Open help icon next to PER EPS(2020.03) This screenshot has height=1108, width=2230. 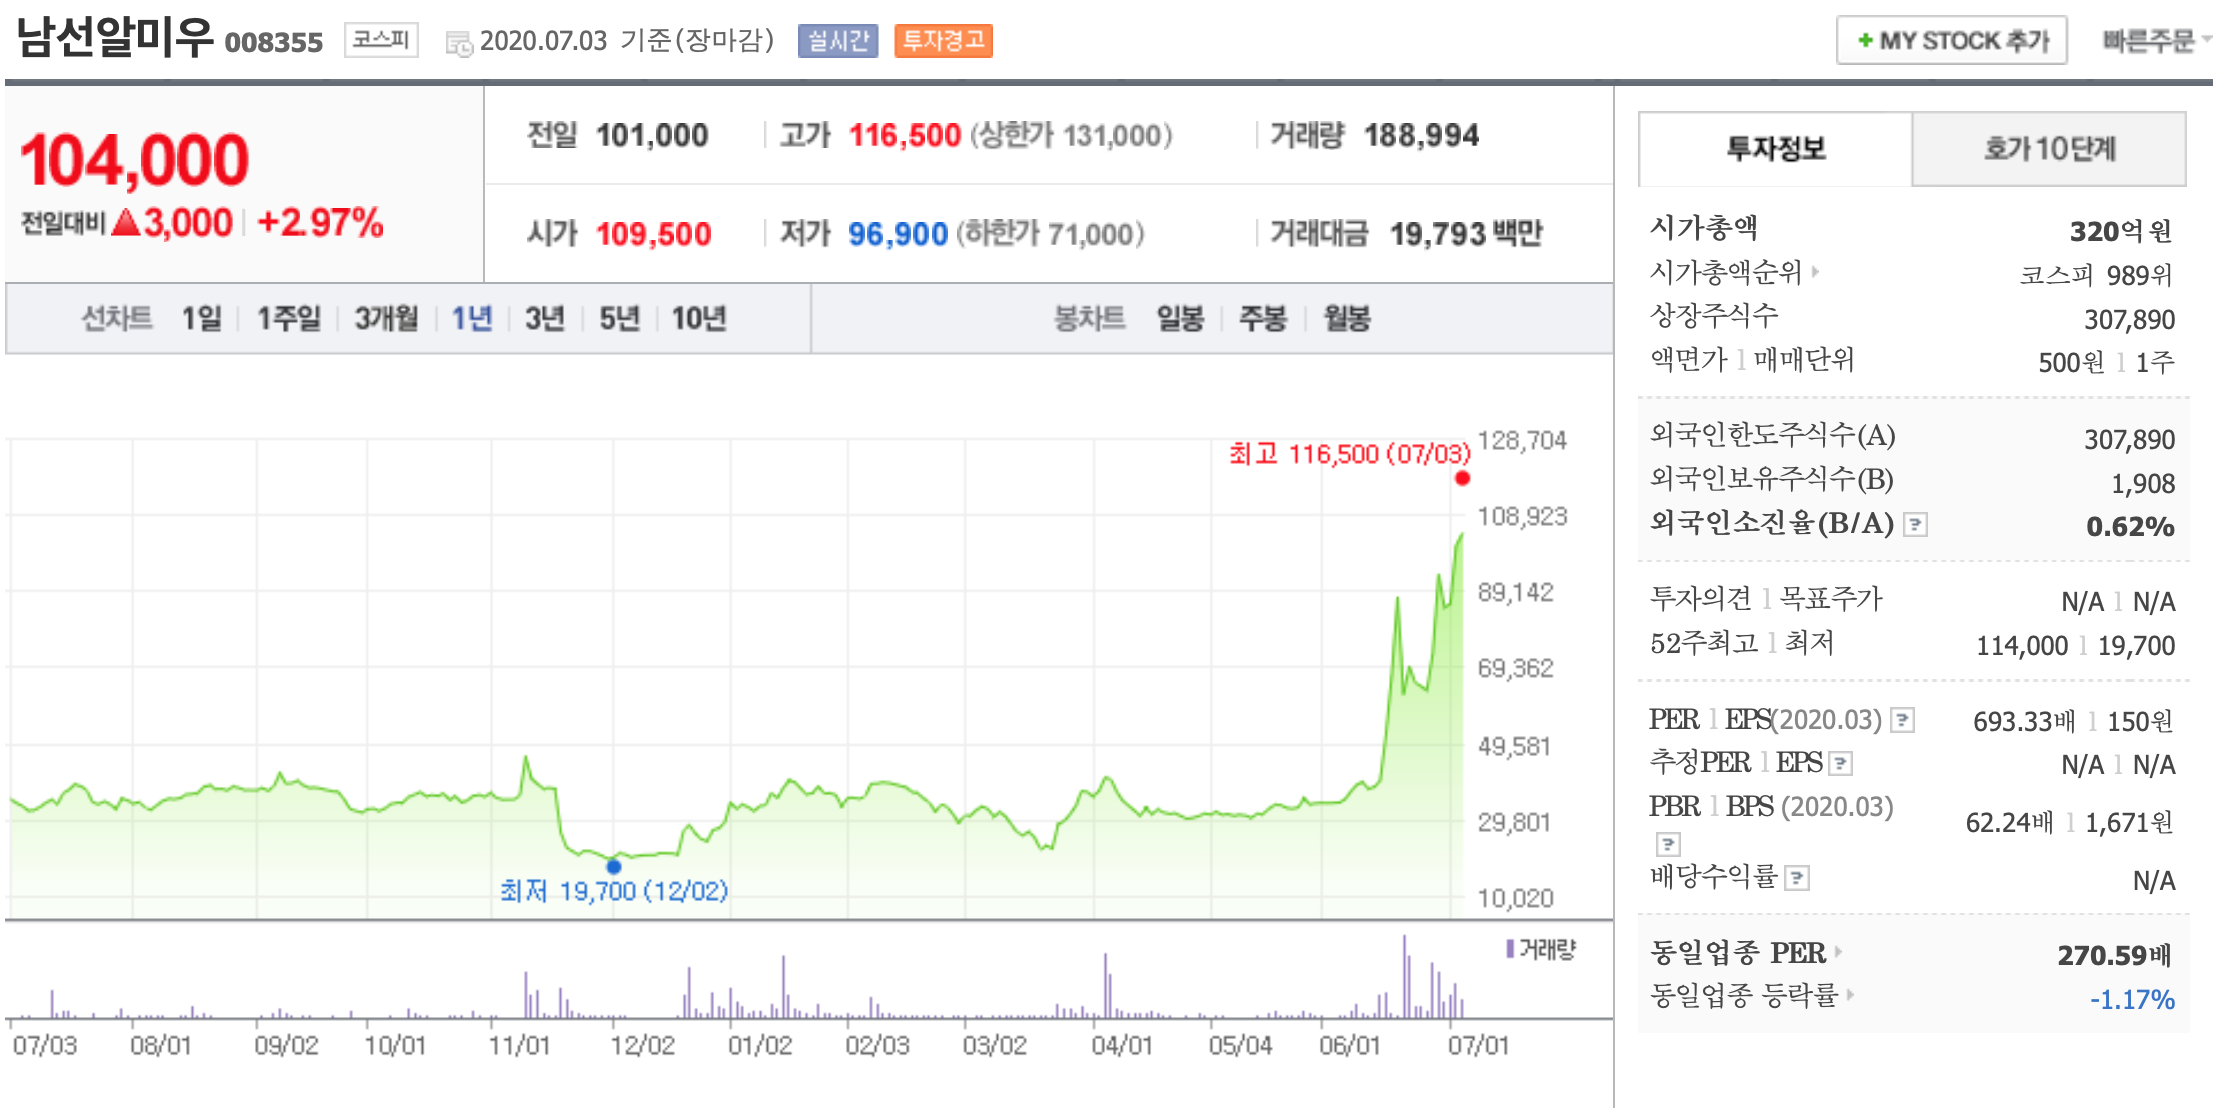1903,720
